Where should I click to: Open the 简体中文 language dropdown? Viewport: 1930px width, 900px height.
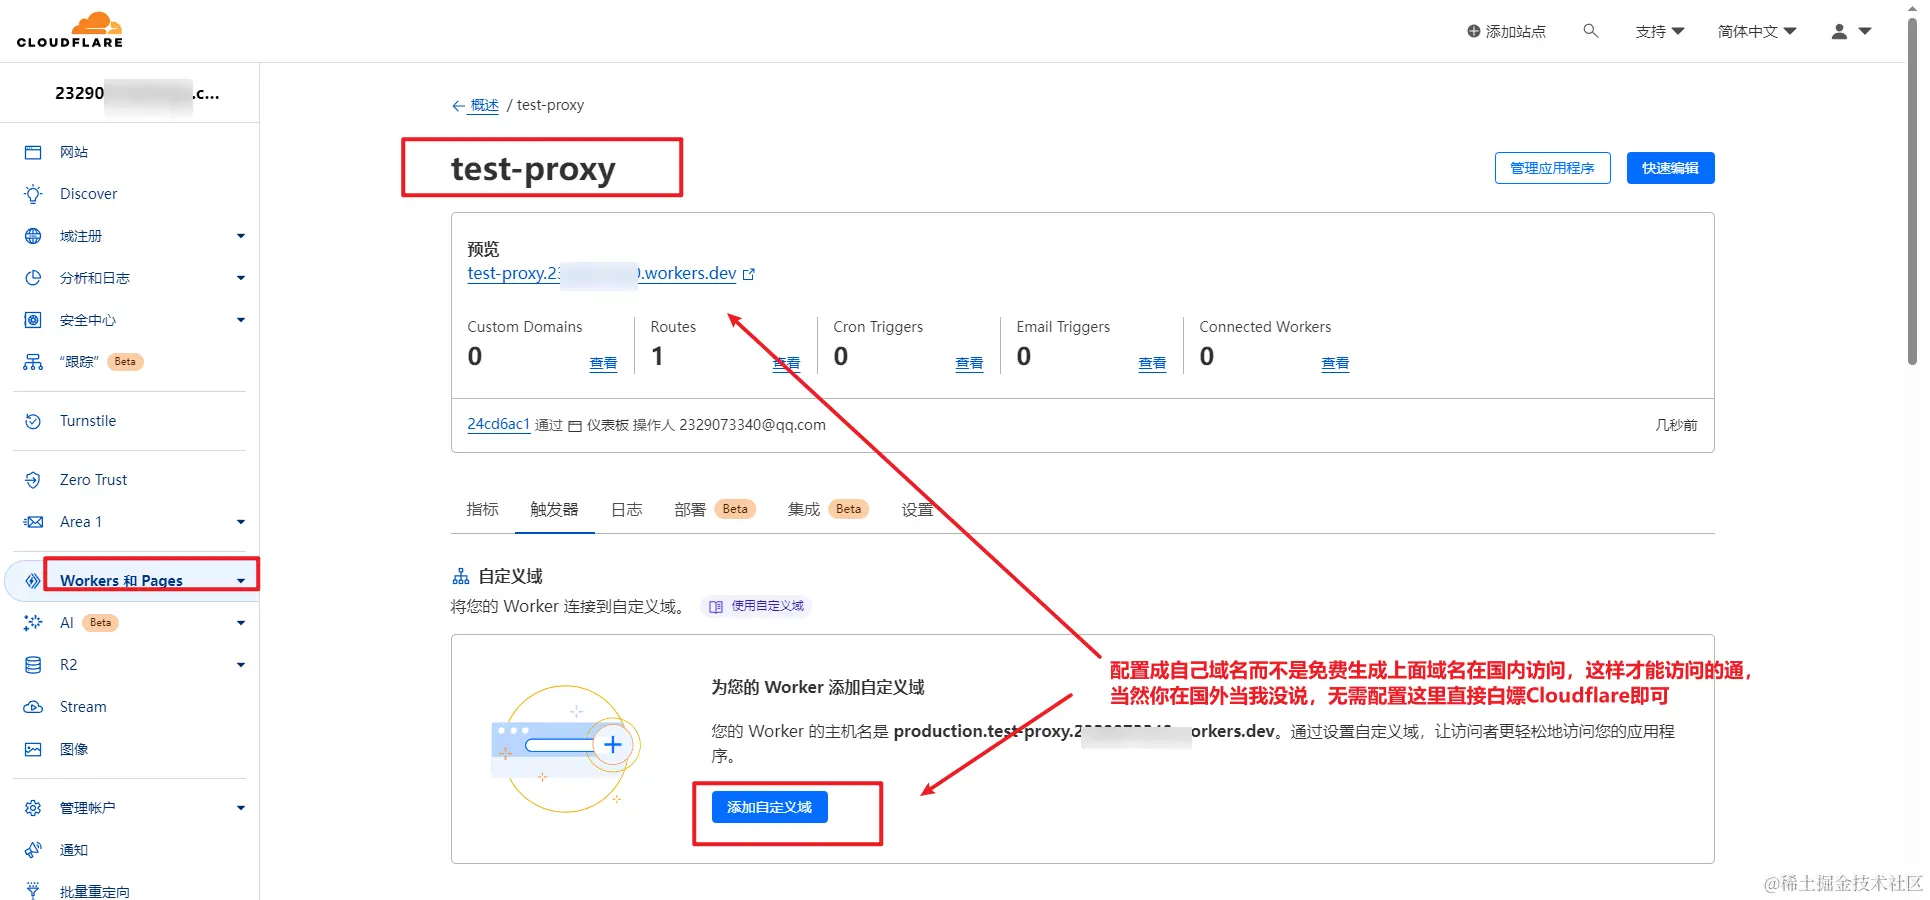(x=1757, y=32)
